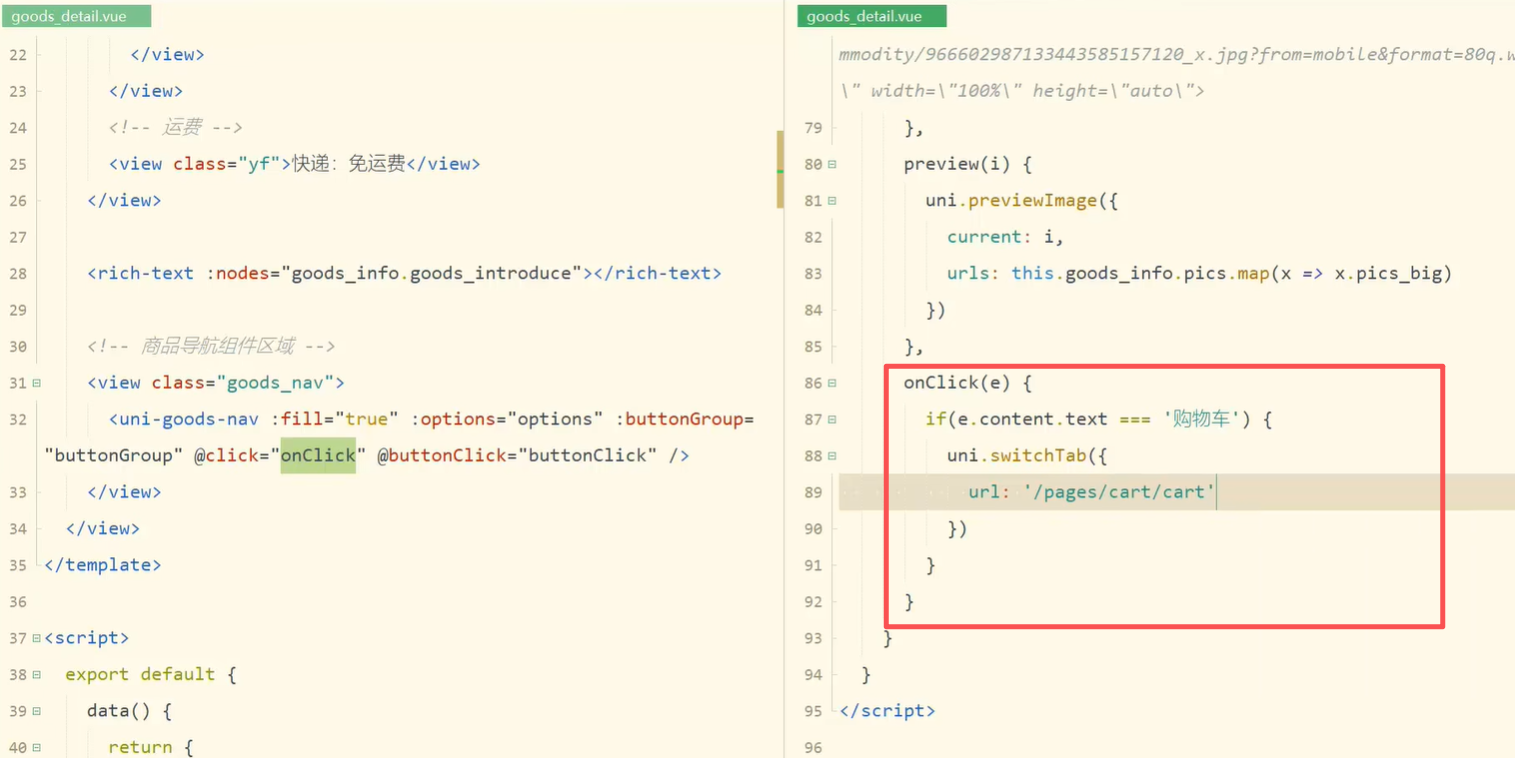The height and width of the screenshot is (758, 1515).
Task: Click the closing </template> tag
Action: tap(103, 565)
